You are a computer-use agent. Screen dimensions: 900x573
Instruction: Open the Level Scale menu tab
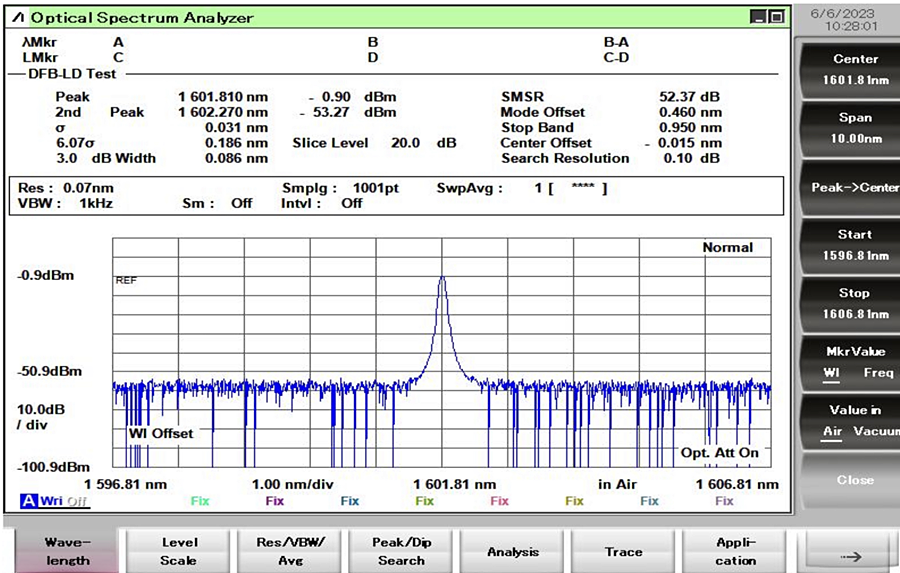pyautogui.click(x=179, y=551)
